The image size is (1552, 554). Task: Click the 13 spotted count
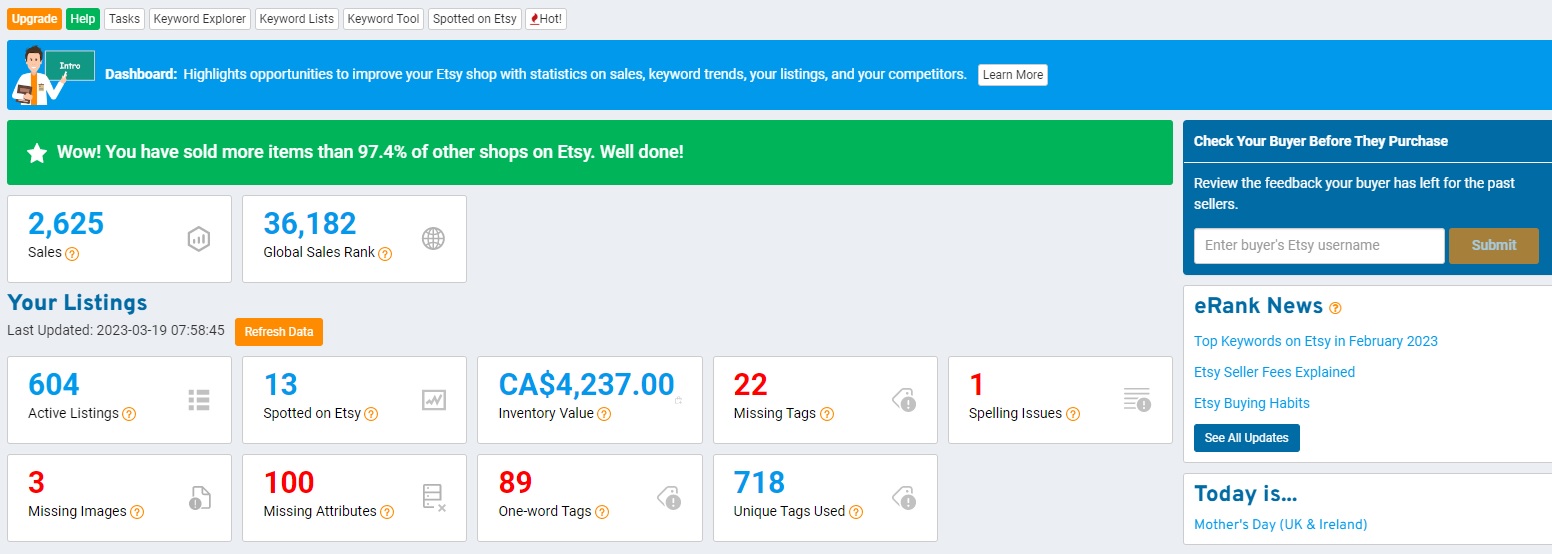coord(281,384)
